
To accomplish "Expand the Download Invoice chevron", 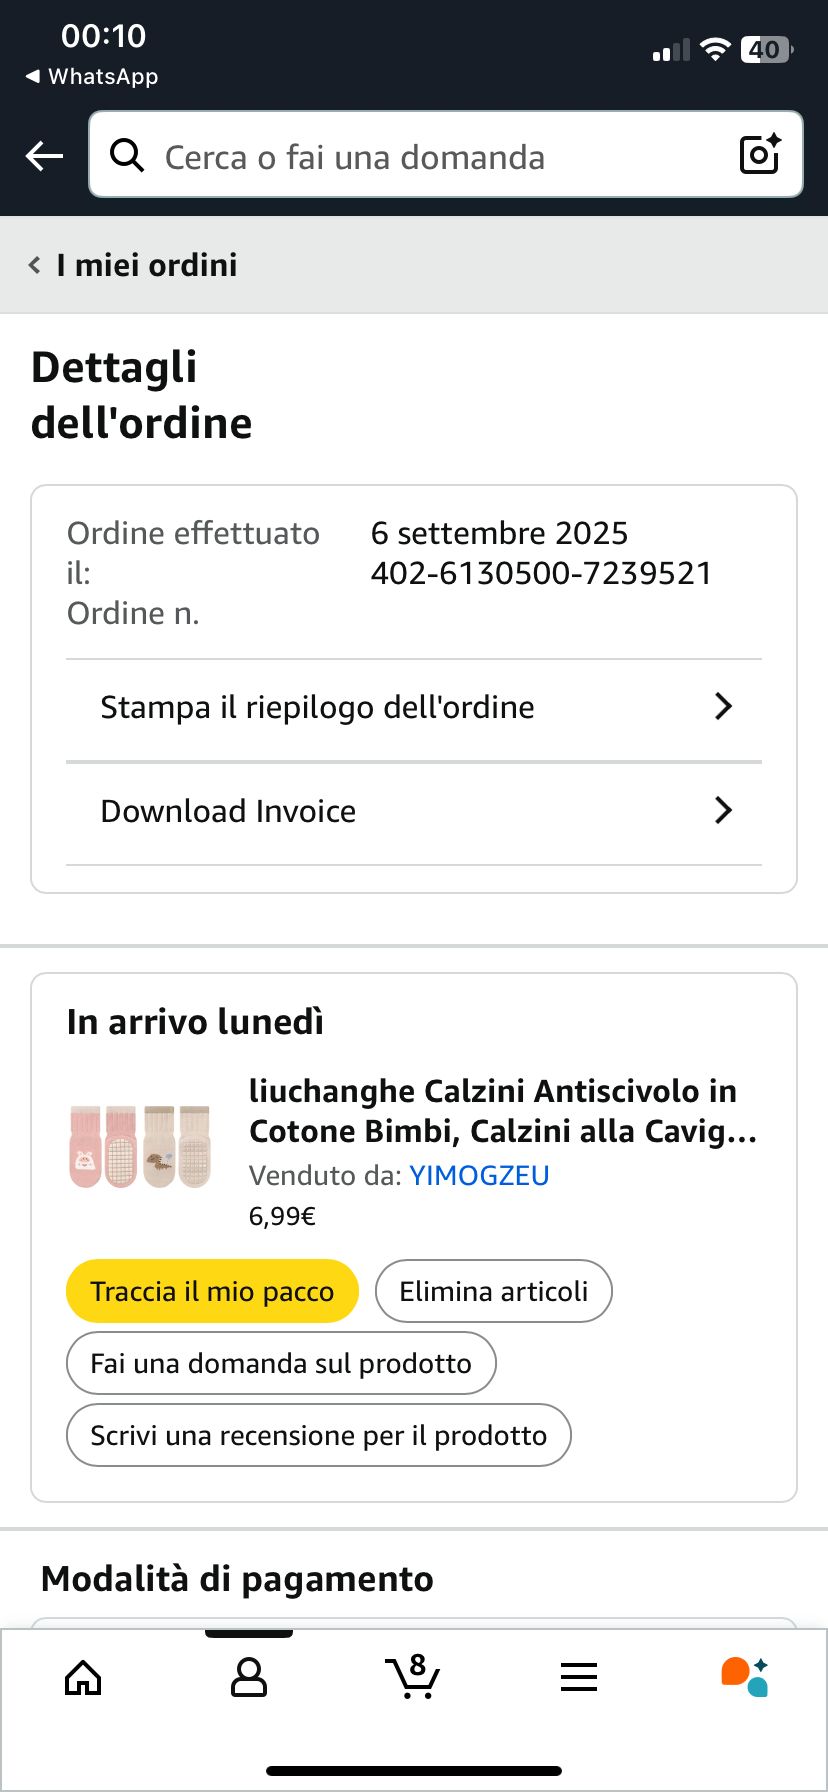I will [723, 810].
